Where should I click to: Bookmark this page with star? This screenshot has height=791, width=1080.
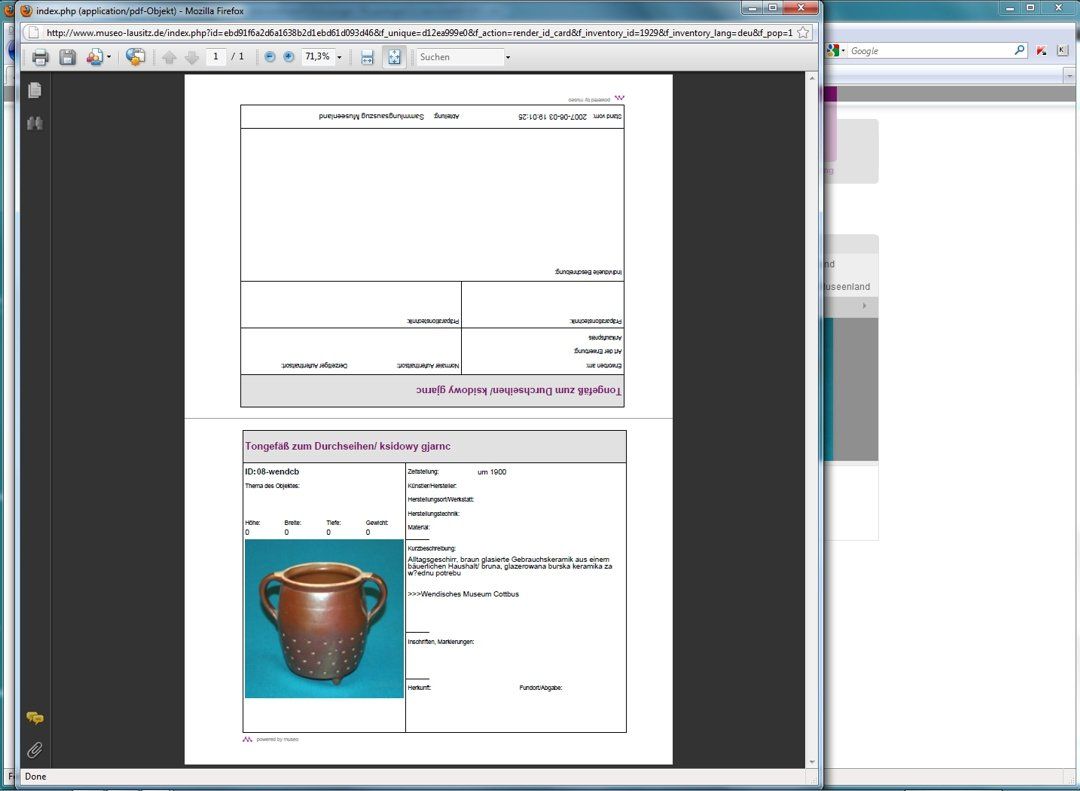click(x=802, y=32)
